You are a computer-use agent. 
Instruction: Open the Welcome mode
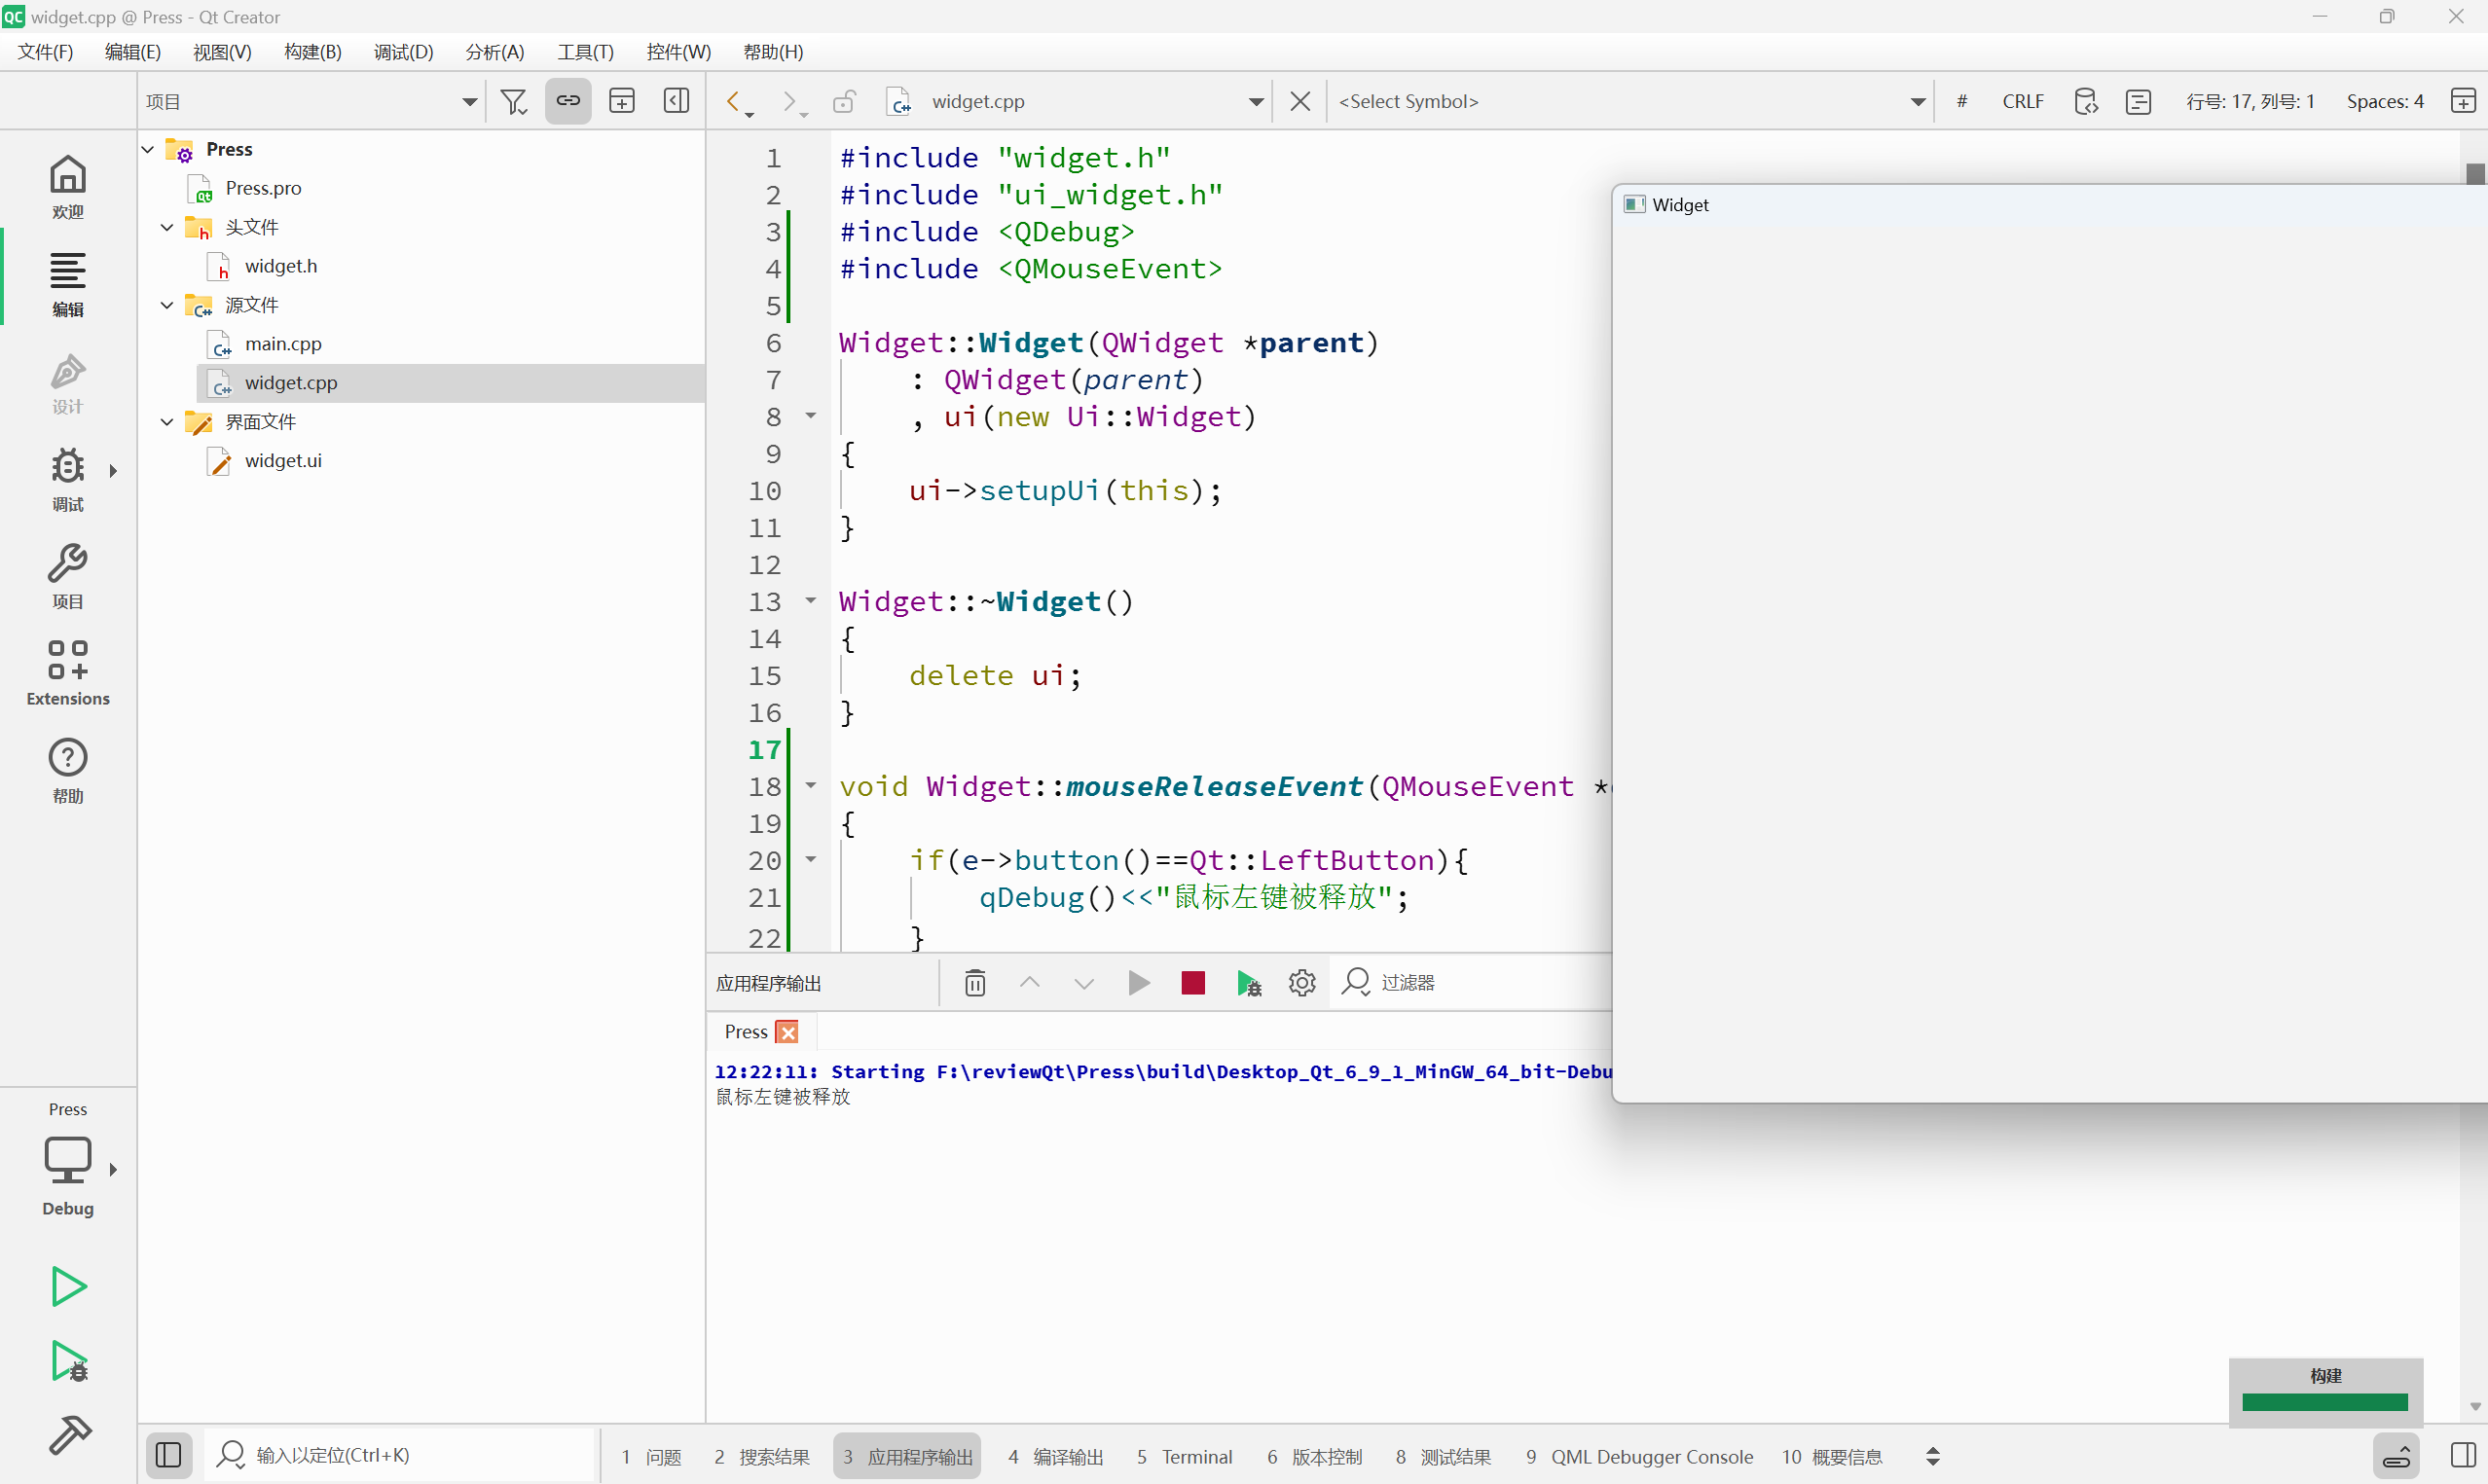tap(67, 187)
